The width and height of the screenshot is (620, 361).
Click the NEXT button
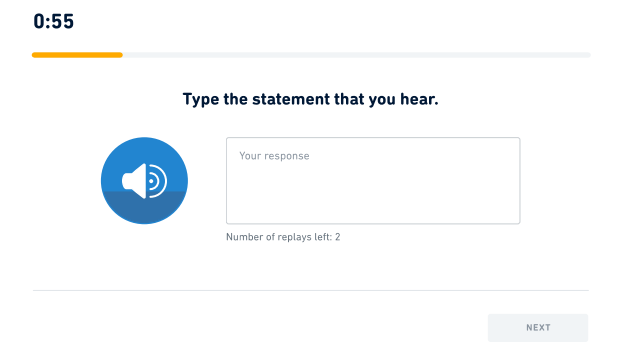click(538, 328)
